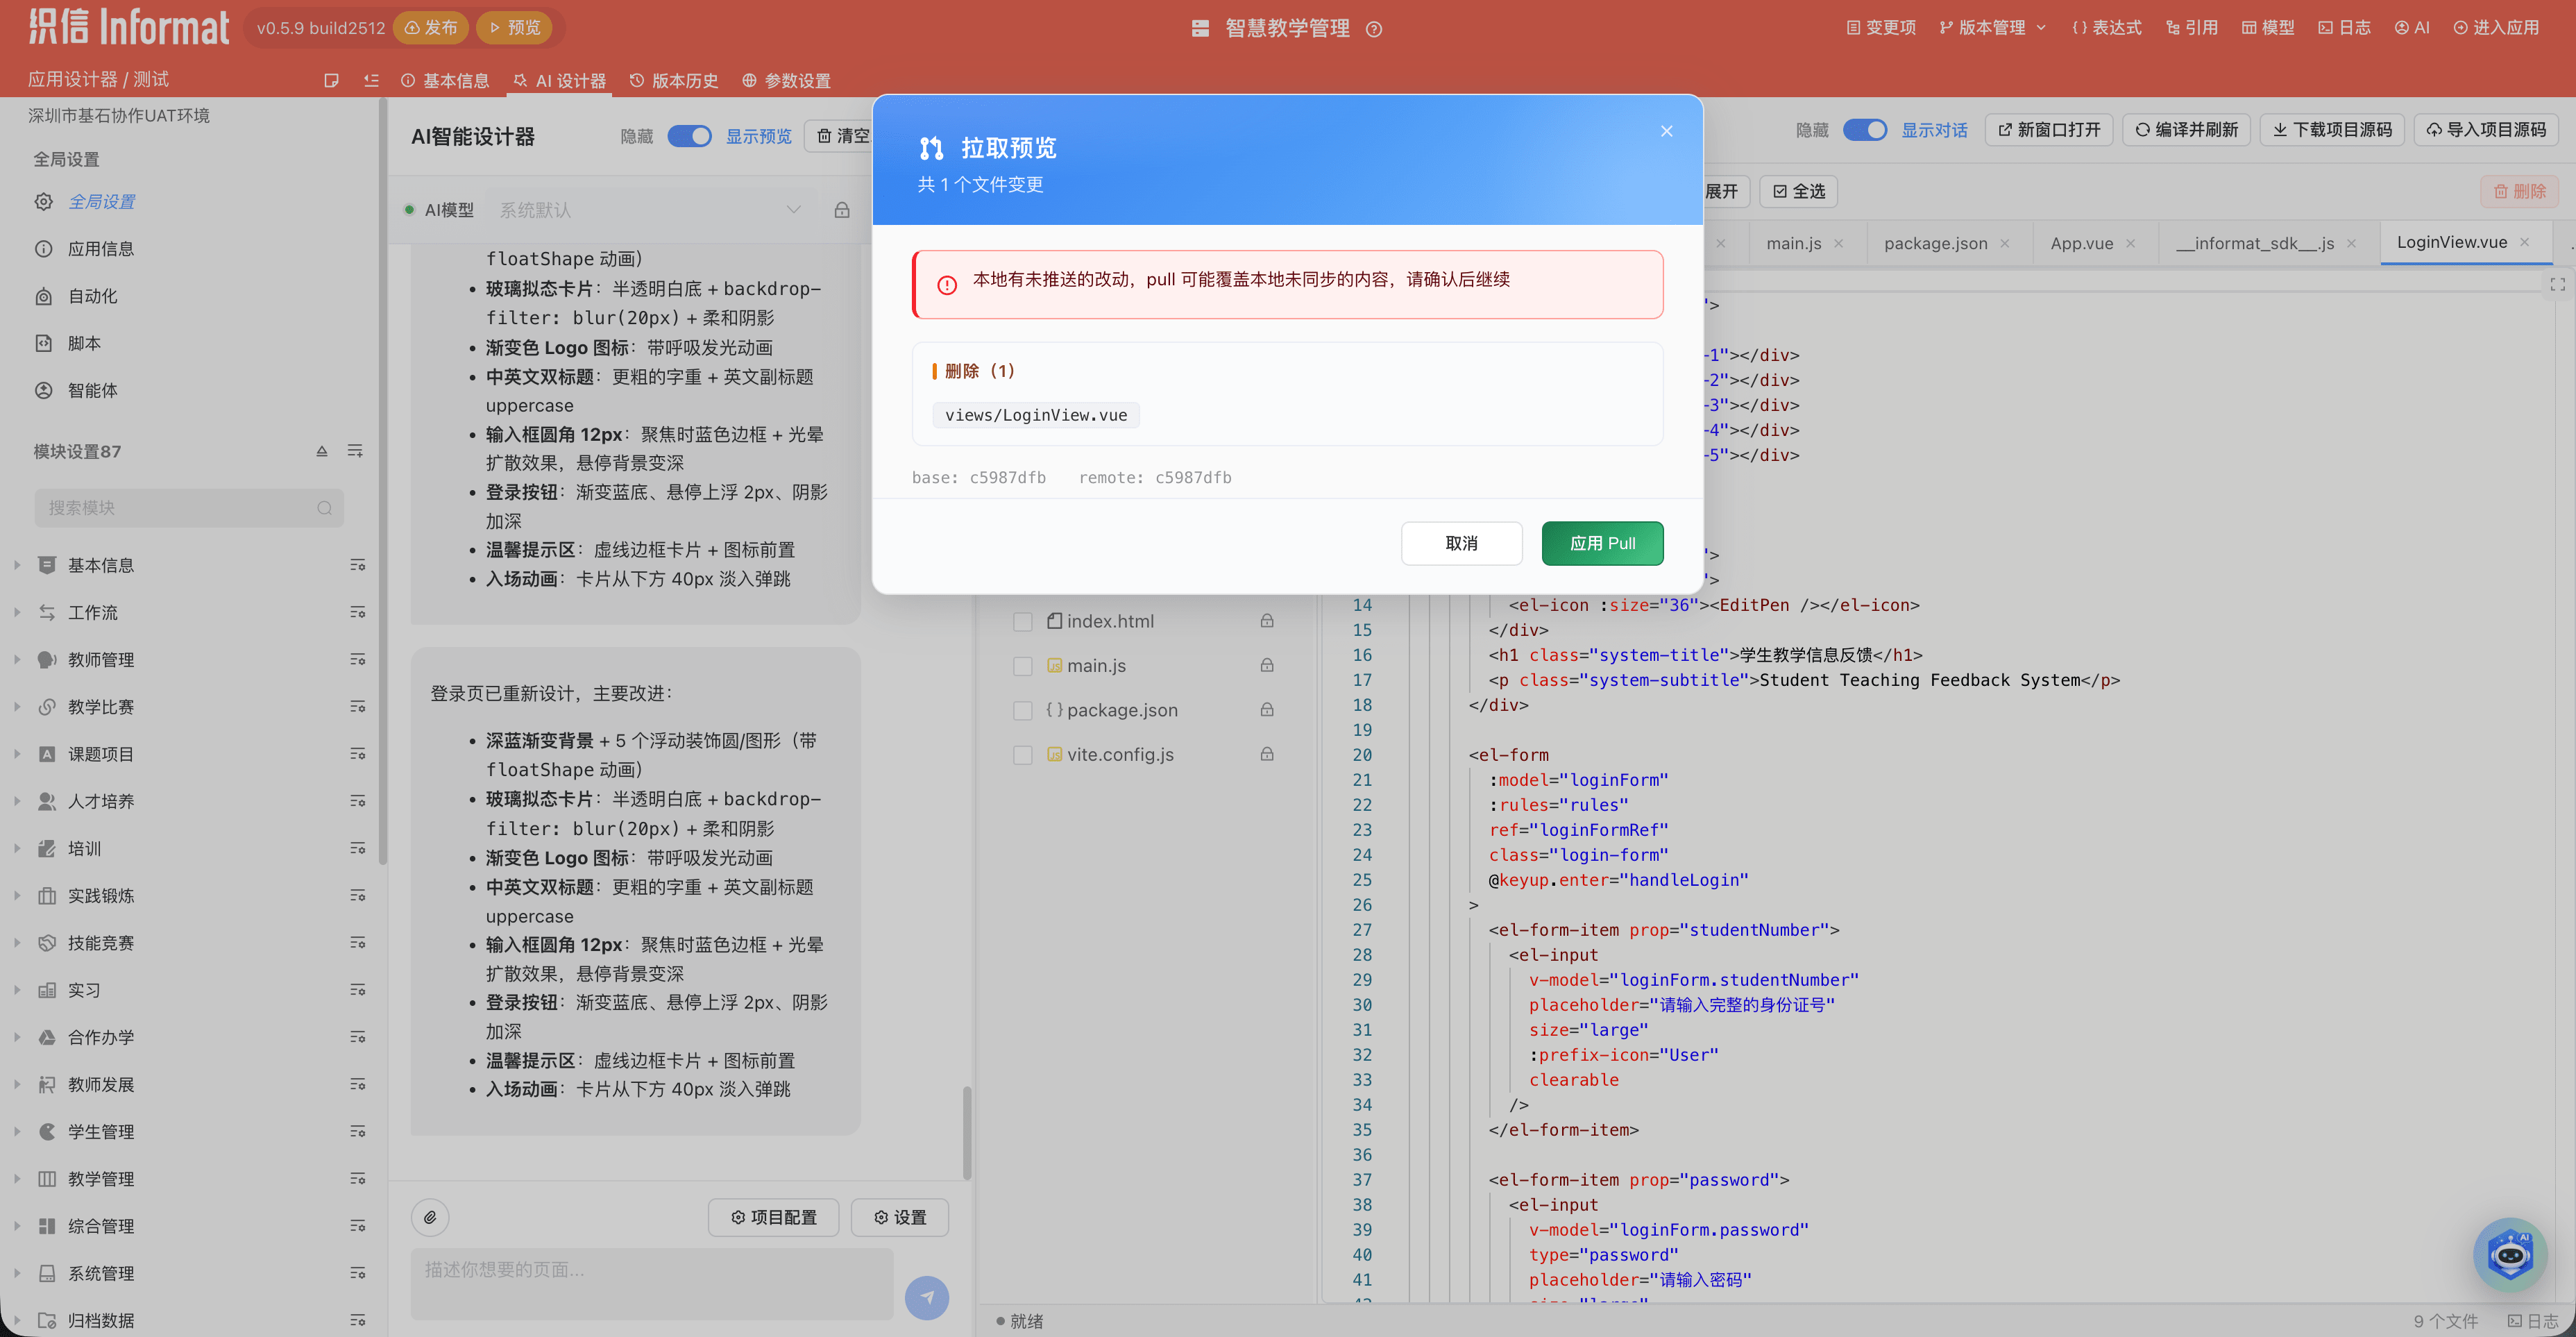Click 取消 button in pull preview dialog
Viewport: 2576px width, 1337px height.
[1461, 543]
